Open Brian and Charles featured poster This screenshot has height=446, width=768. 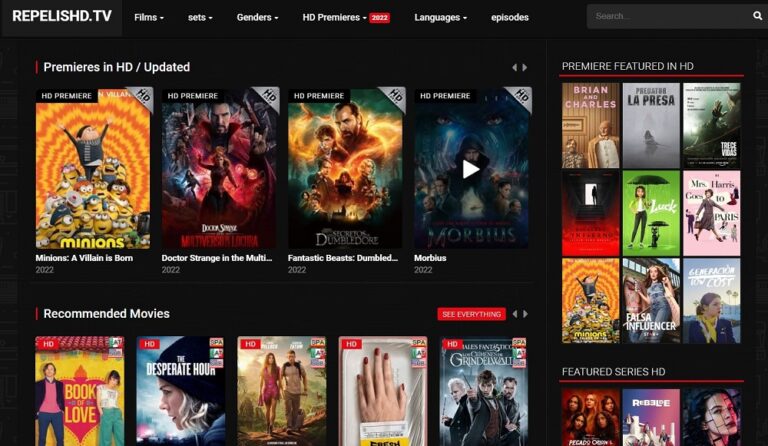(591, 125)
